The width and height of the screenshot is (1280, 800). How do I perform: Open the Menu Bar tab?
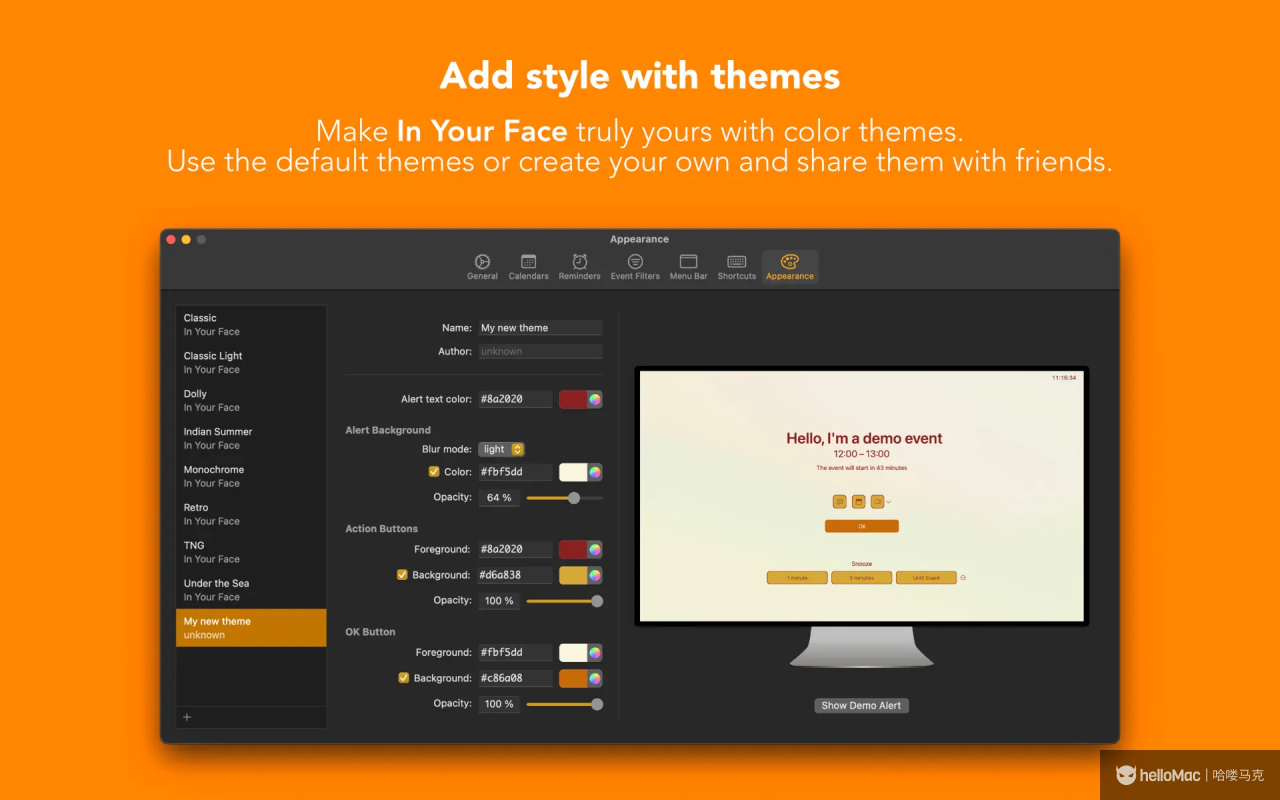688,267
